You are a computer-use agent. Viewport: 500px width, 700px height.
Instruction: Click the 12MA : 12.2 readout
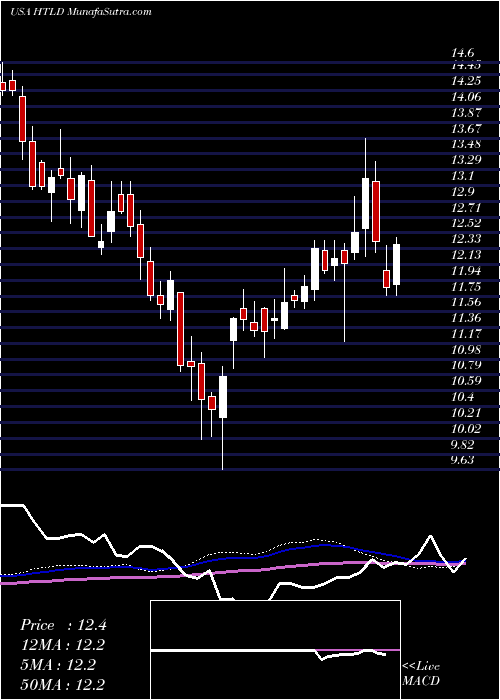coord(63,645)
